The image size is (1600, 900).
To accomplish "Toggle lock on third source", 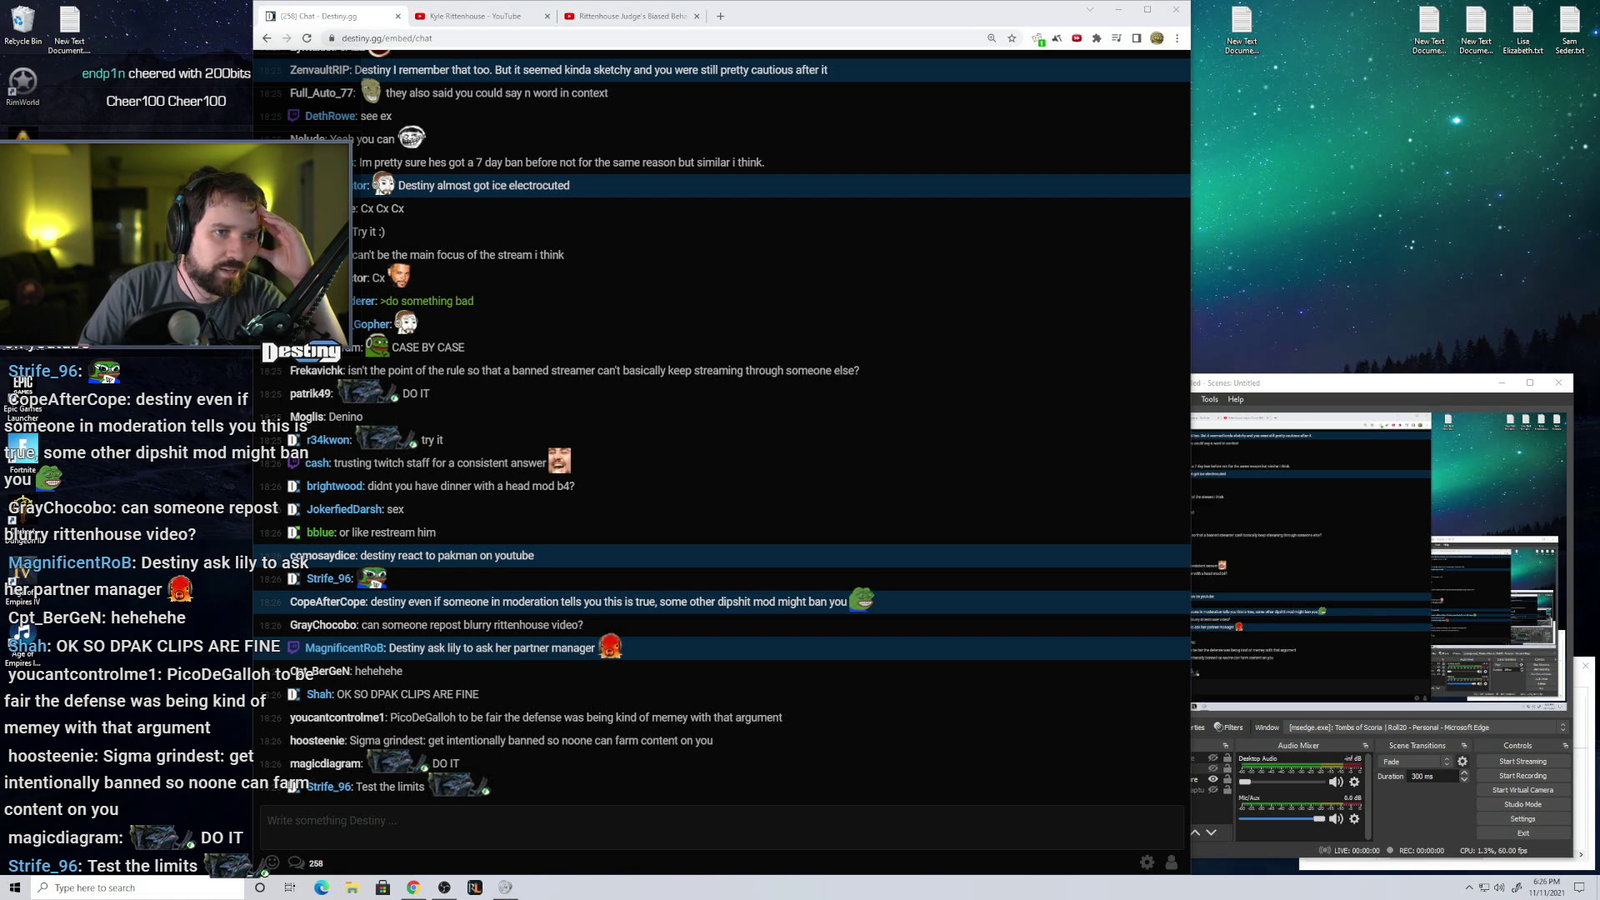I will click(x=1227, y=779).
